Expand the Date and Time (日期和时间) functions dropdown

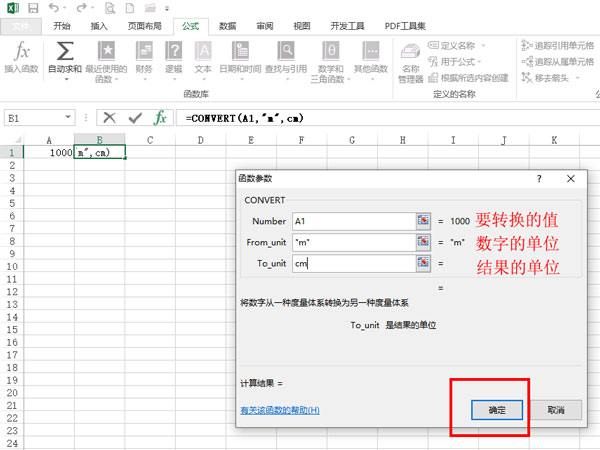click(x=239, y=57)
